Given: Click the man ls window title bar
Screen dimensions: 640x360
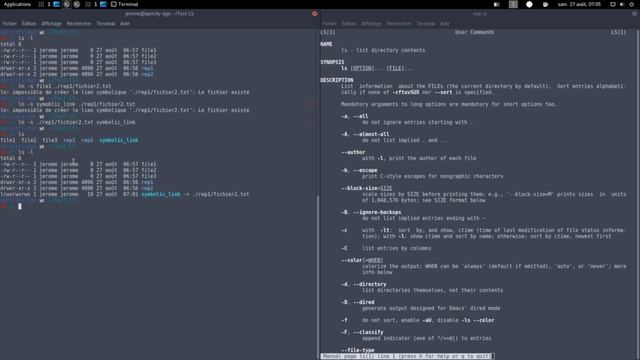Looking at the screenshot, I should click(480, 13).
